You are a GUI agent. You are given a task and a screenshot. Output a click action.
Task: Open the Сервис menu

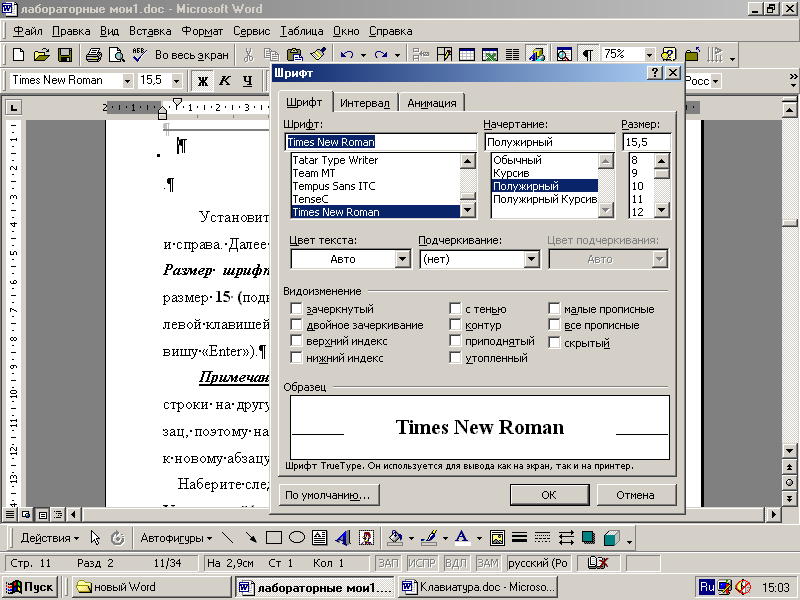[x=252, y=31]
